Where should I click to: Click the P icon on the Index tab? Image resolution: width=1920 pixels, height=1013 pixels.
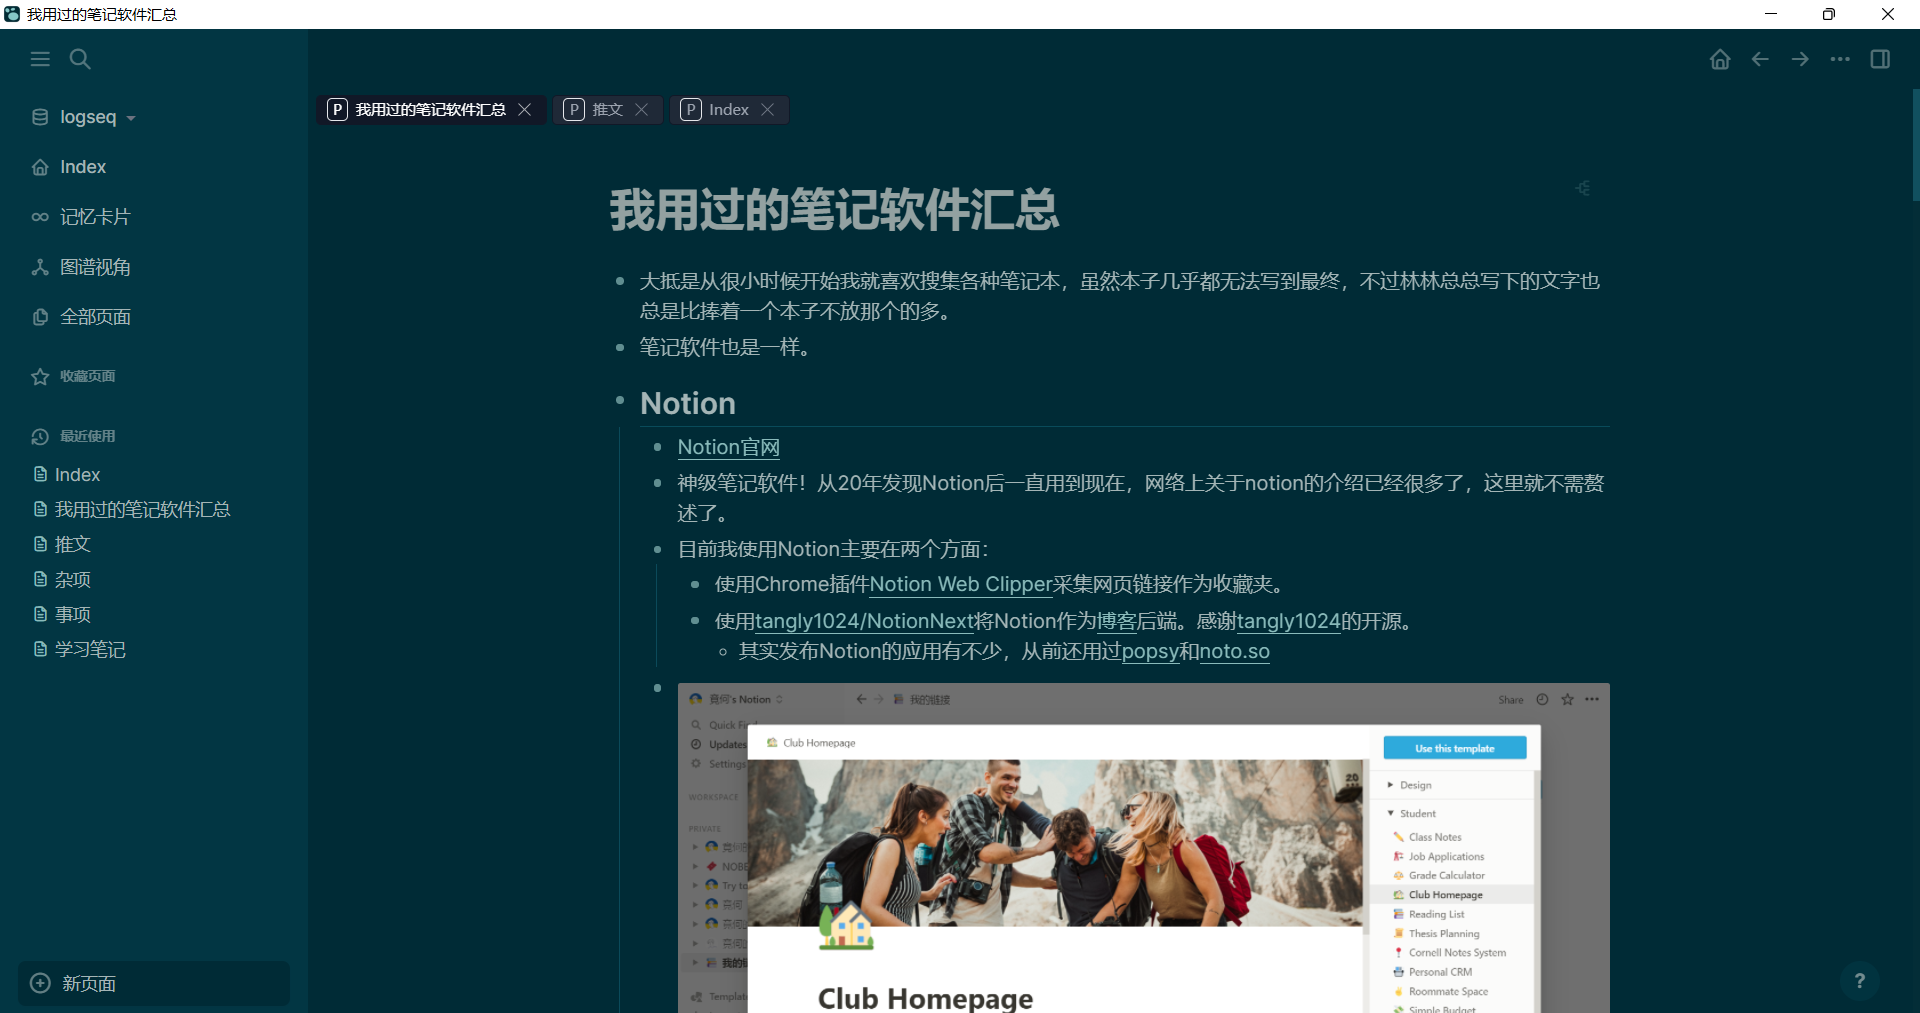691,110
